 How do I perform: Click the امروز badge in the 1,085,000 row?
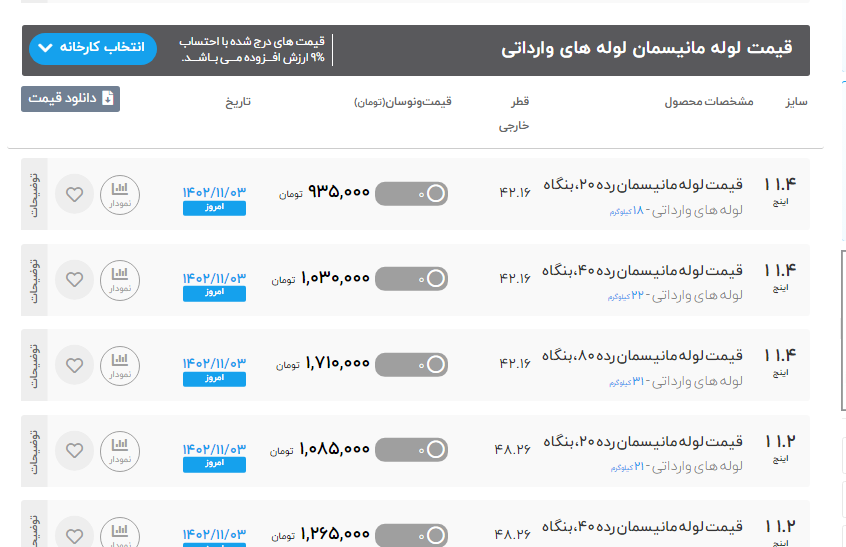214,464
